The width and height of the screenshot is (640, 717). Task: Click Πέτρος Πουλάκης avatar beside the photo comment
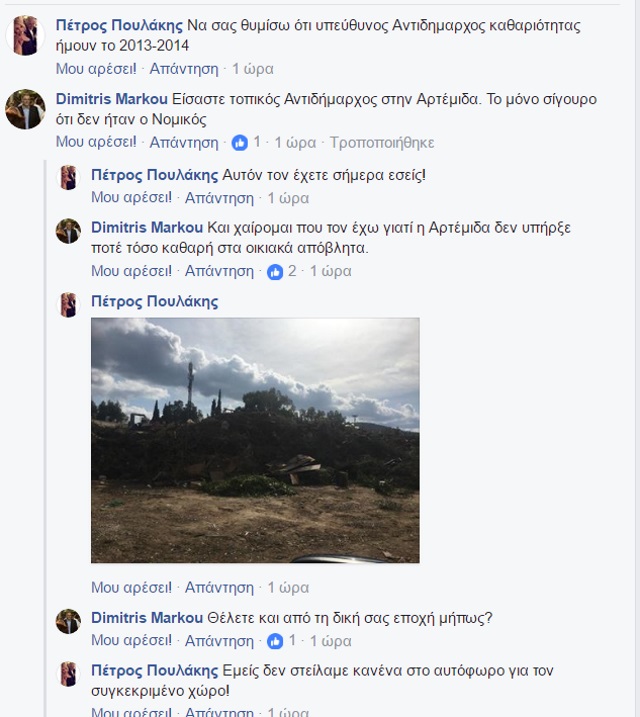click(x=68, y=305)
